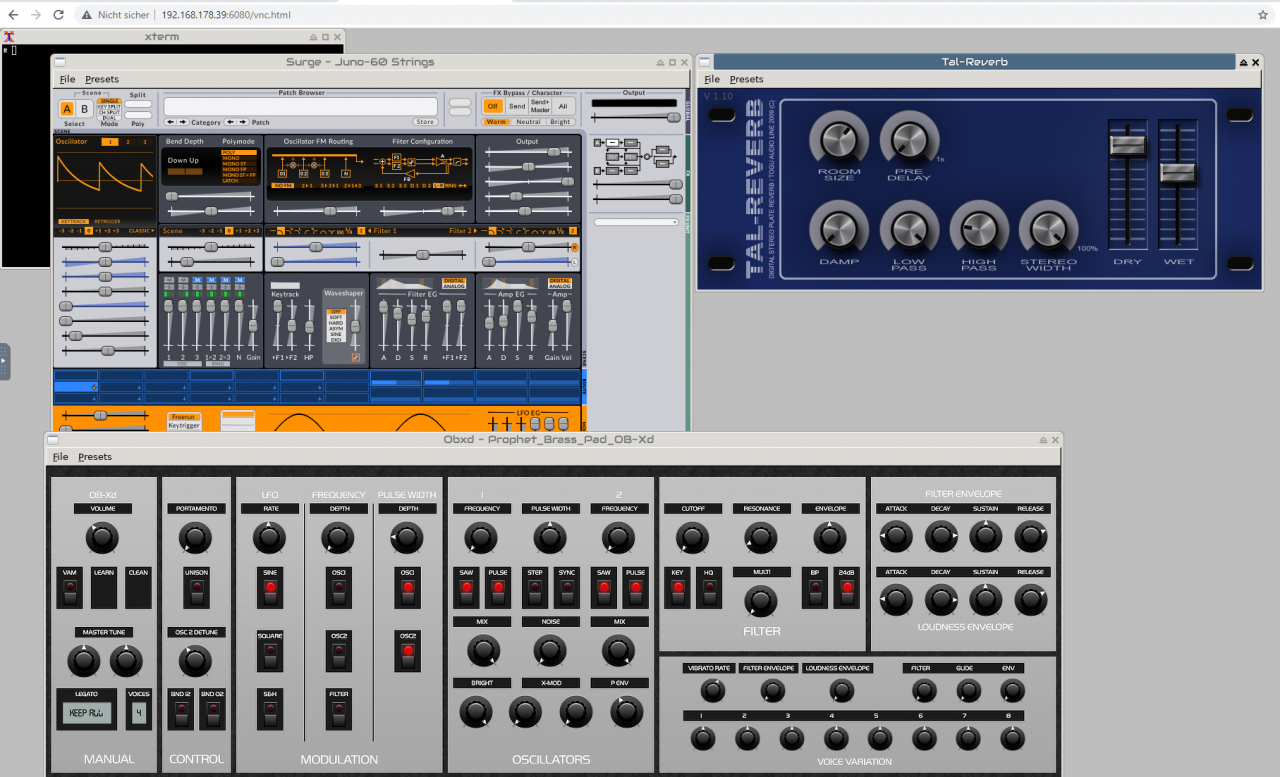Screen dimensions: 1280x777
Task: Open File menu in Obxd window
Action: pyautogui.click(x=61, y=456)
